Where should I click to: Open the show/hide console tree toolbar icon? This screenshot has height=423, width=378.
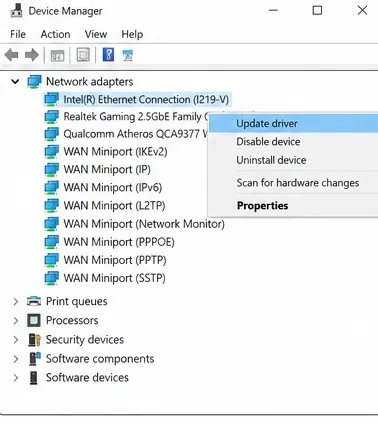click(x=57, y=55)
